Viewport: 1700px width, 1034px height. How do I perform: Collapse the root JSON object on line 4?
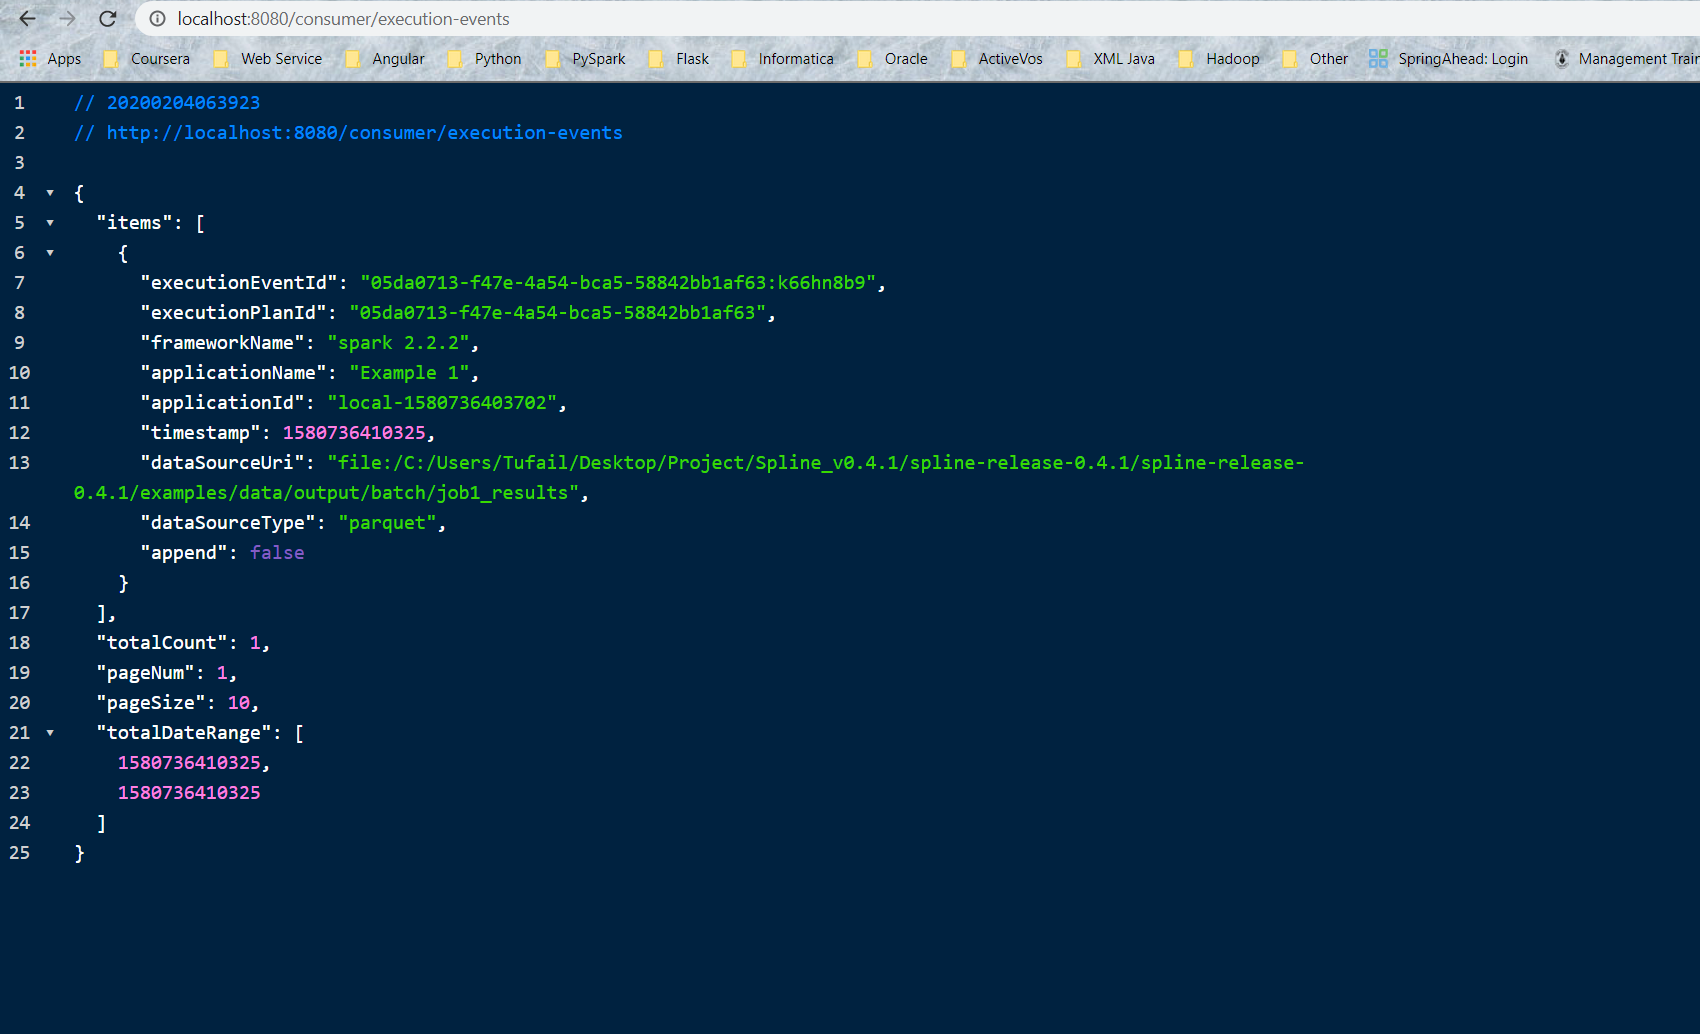(x=50, y=192)
